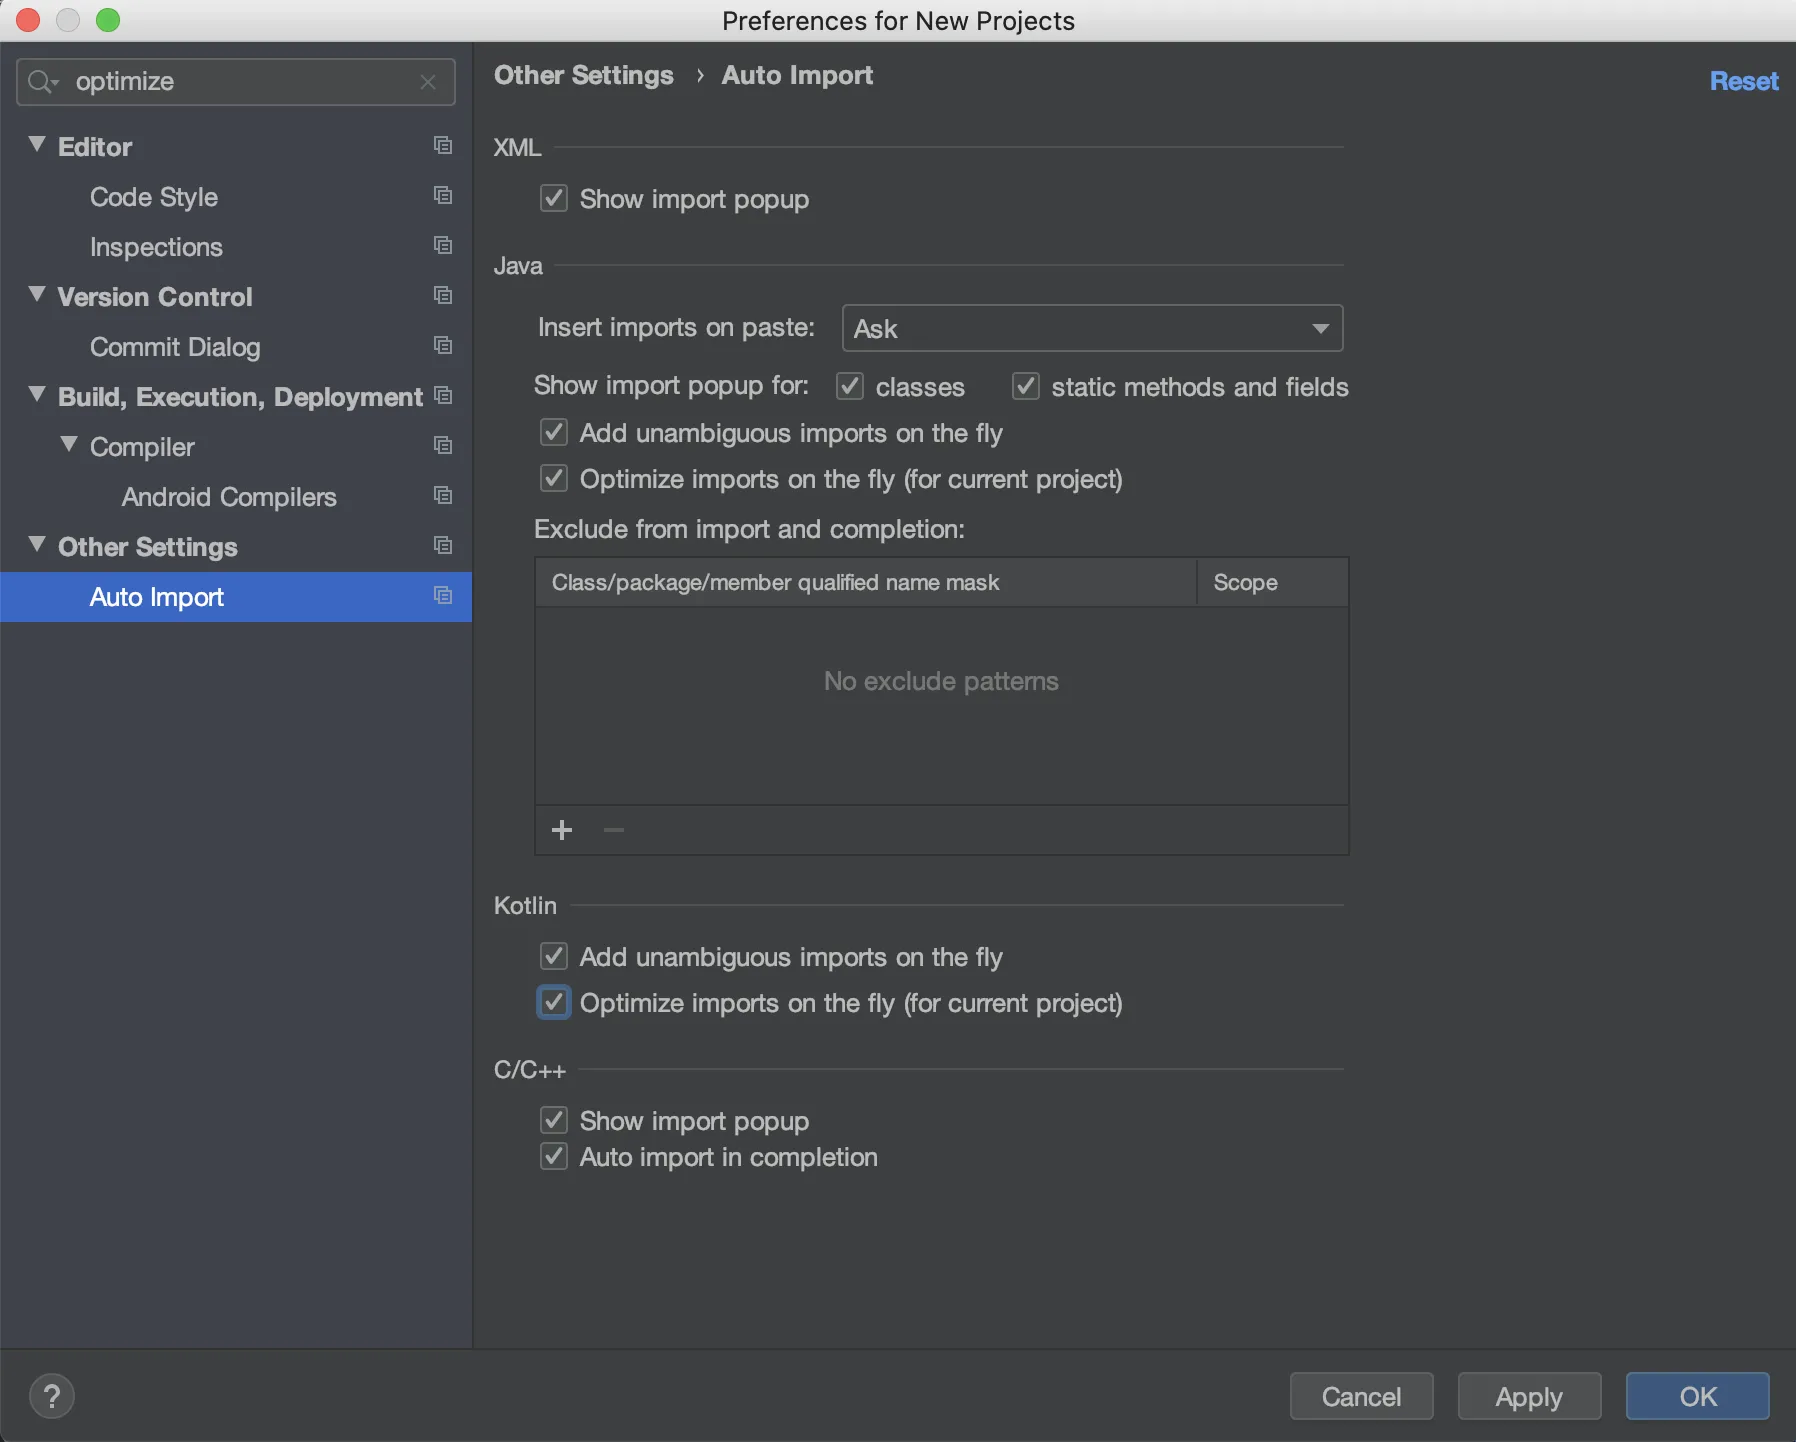
Task: Toggle static methods and fields checkbox
Action: coord(1026,387)
